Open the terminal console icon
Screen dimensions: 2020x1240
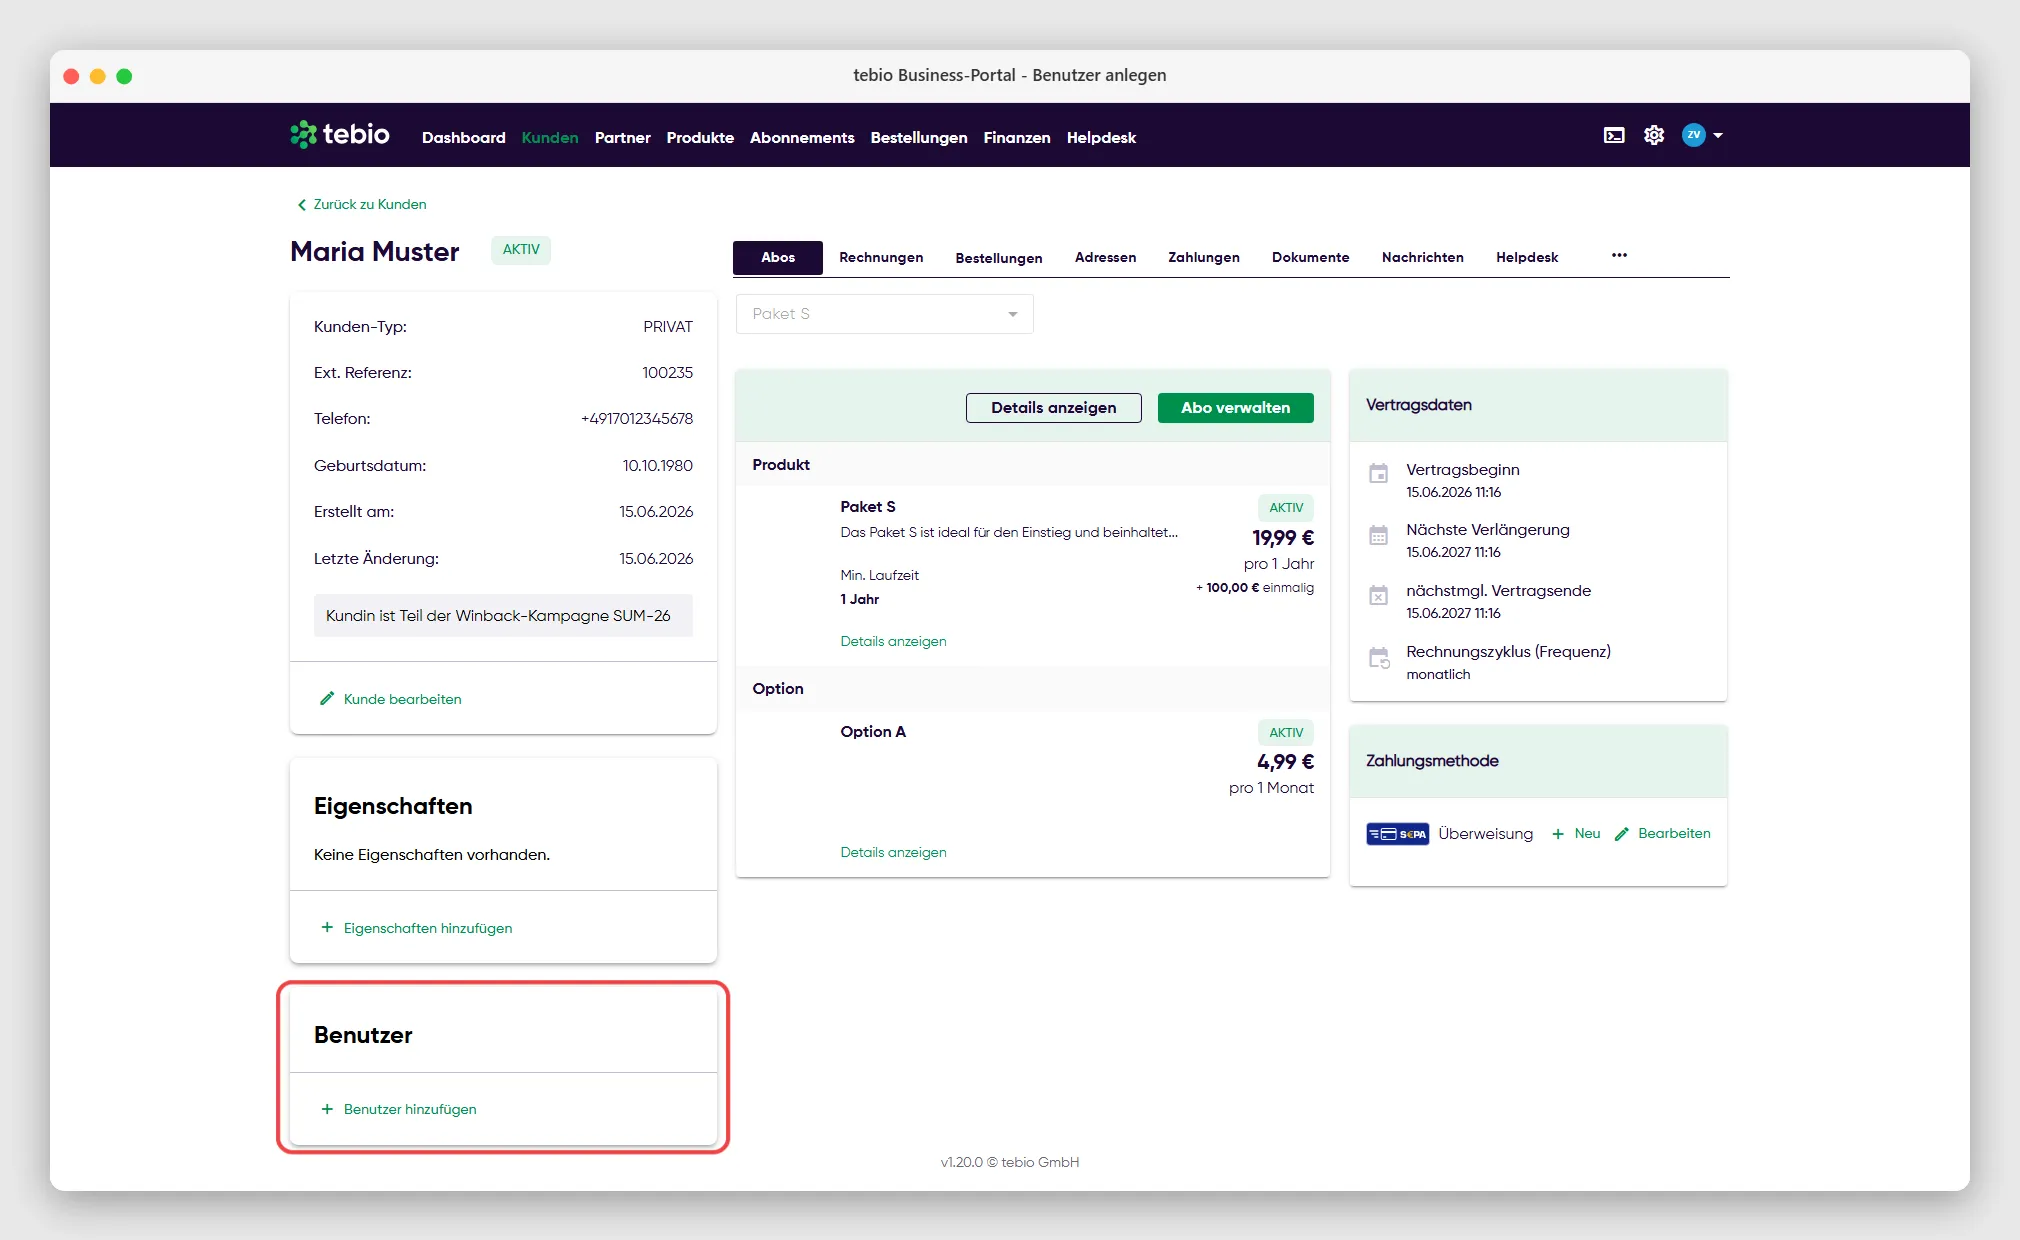pos(1614,135)
